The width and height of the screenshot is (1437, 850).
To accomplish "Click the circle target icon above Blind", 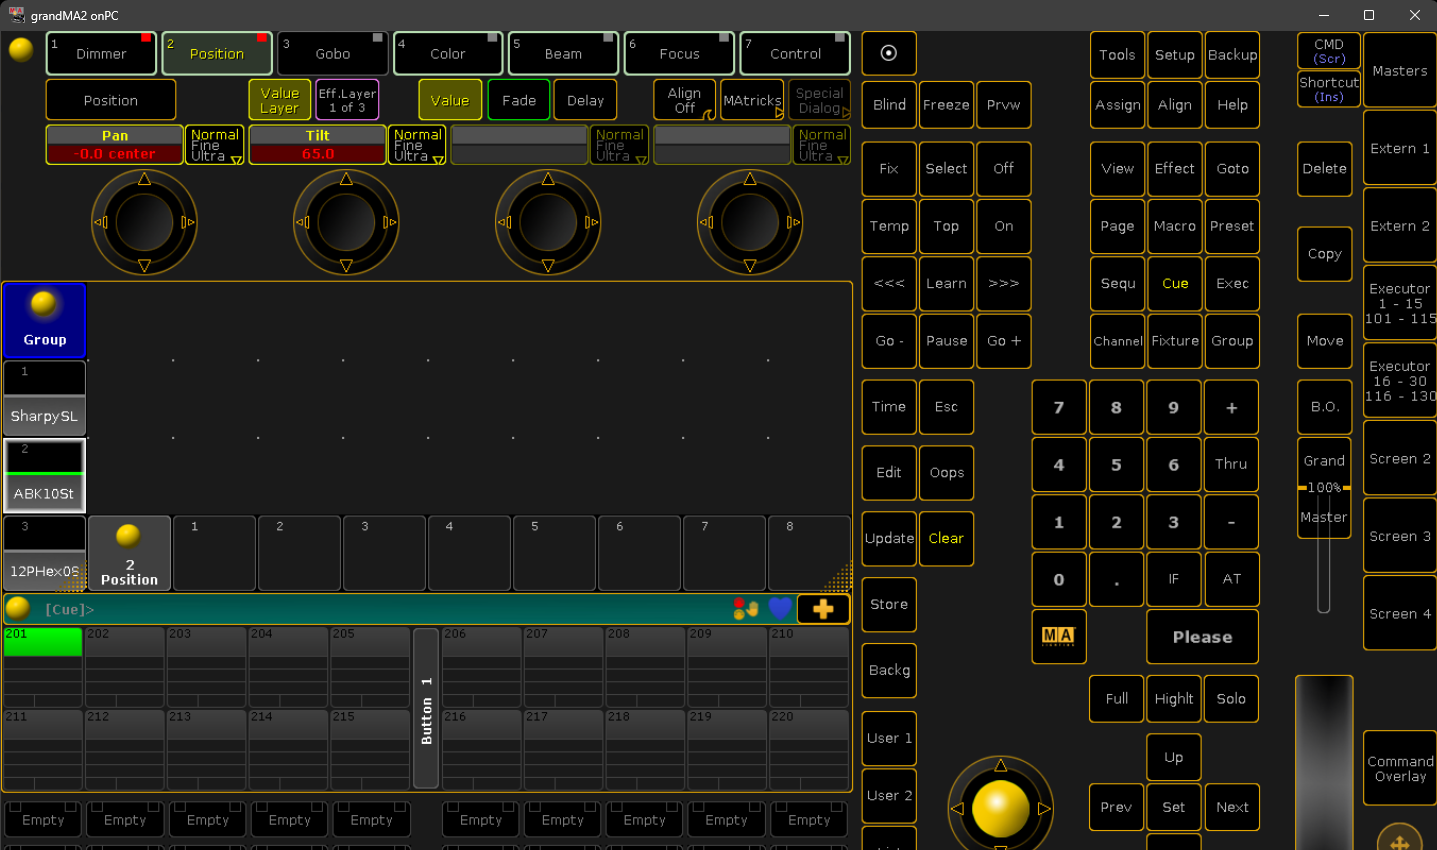I will click(x=889, y=53).
